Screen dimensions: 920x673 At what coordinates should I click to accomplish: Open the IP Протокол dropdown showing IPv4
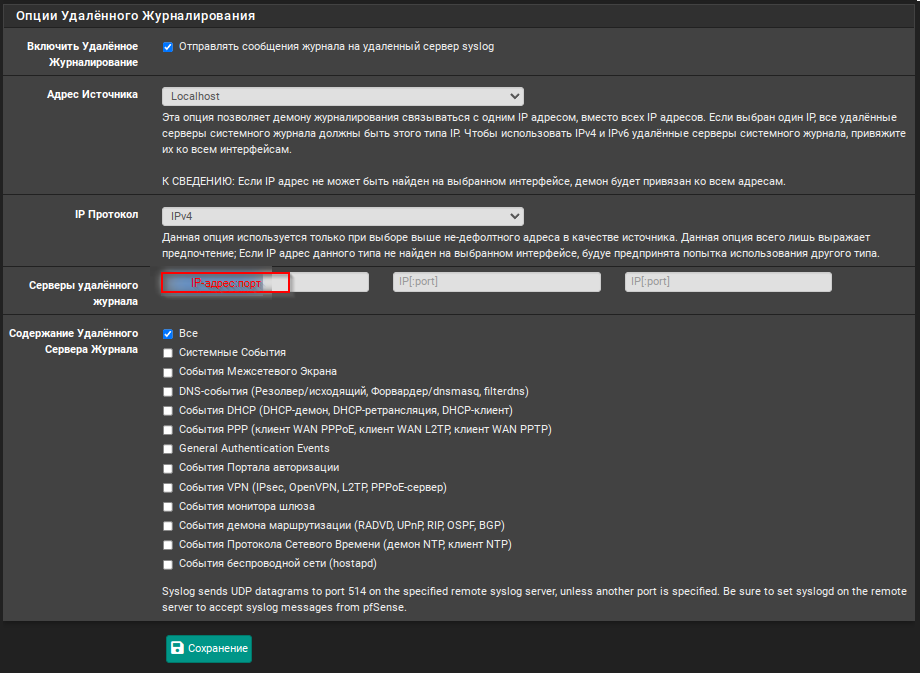343,217
